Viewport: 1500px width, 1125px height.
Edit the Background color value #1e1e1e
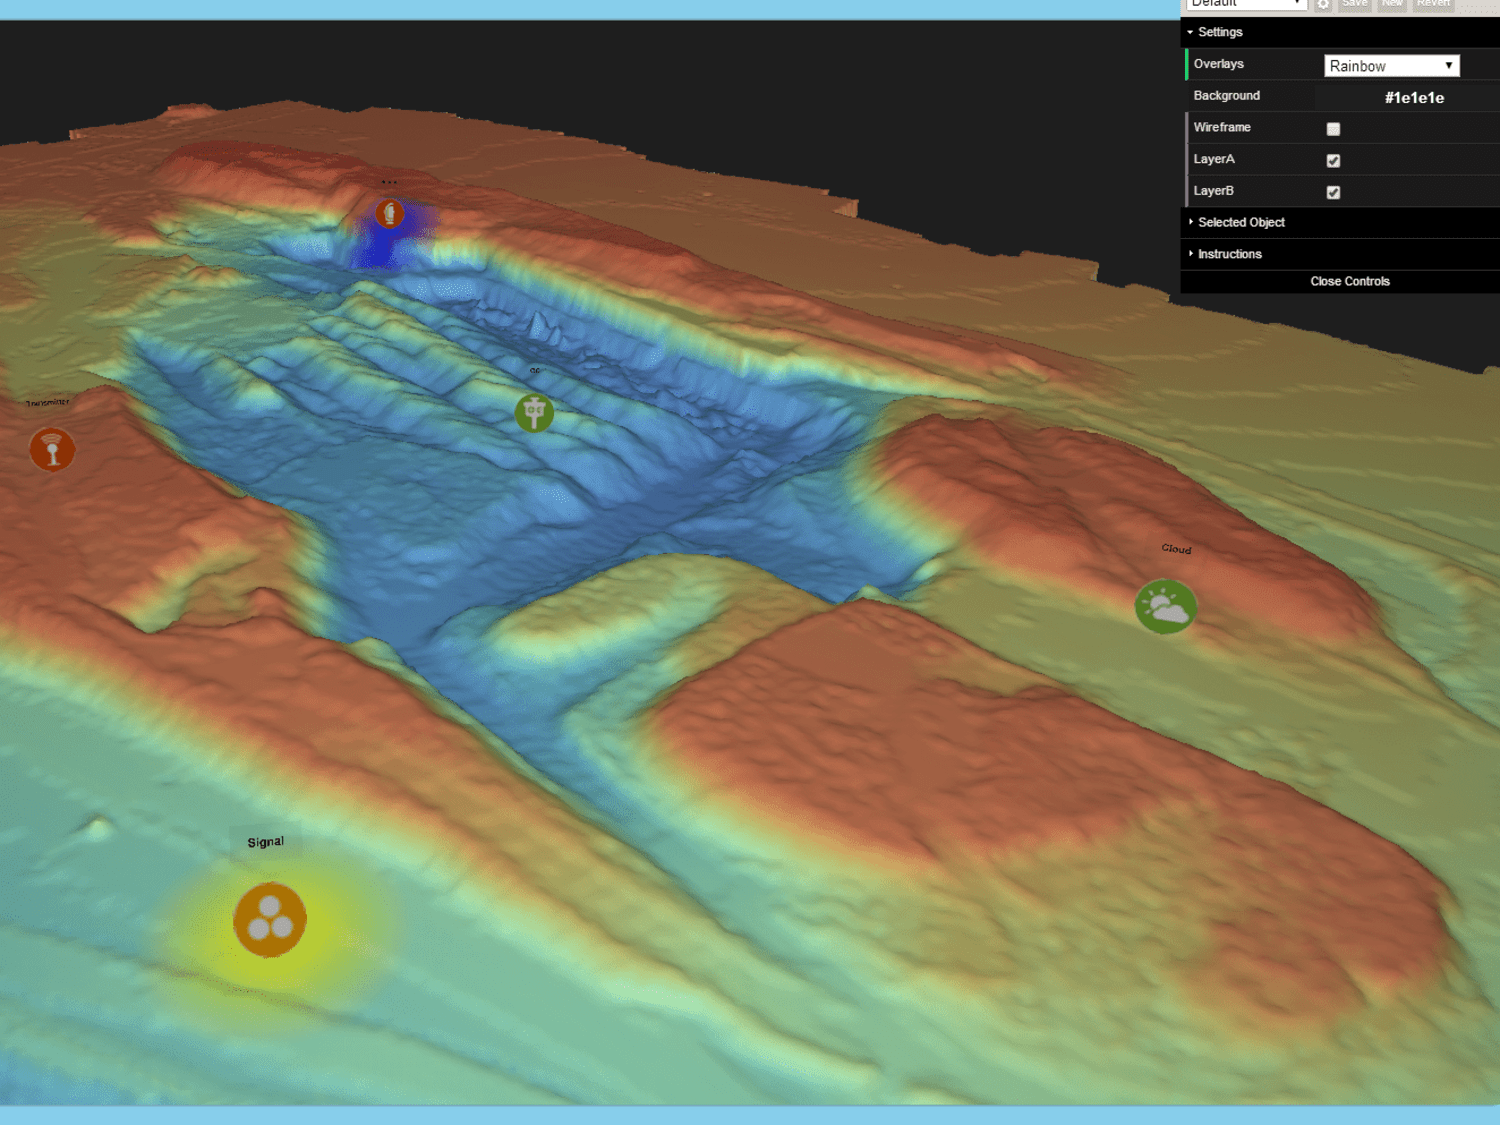[1414, 97]
